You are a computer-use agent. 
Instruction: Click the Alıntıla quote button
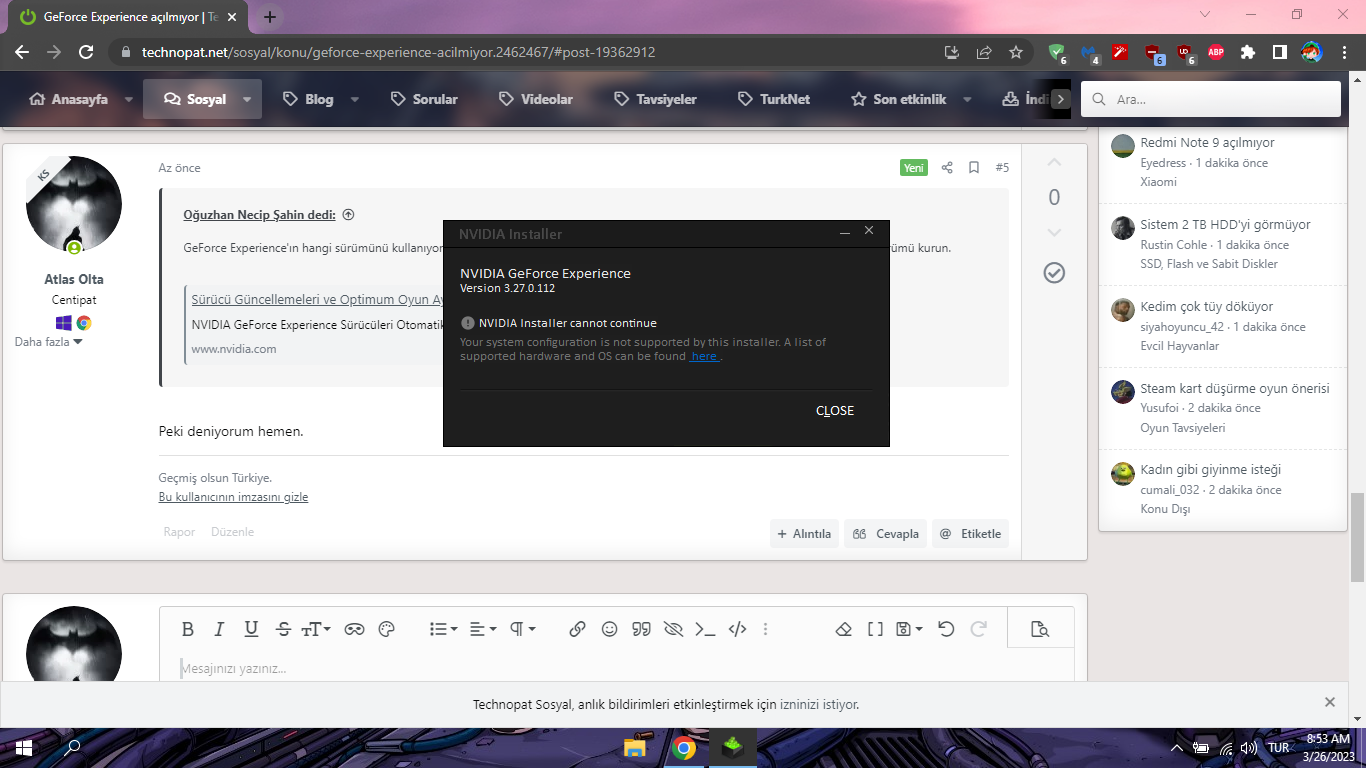pyautogui.click(x=805, y=534)
